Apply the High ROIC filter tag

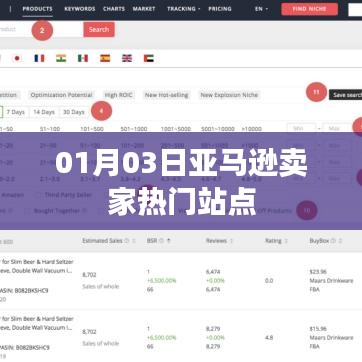(x=118, y=95)
